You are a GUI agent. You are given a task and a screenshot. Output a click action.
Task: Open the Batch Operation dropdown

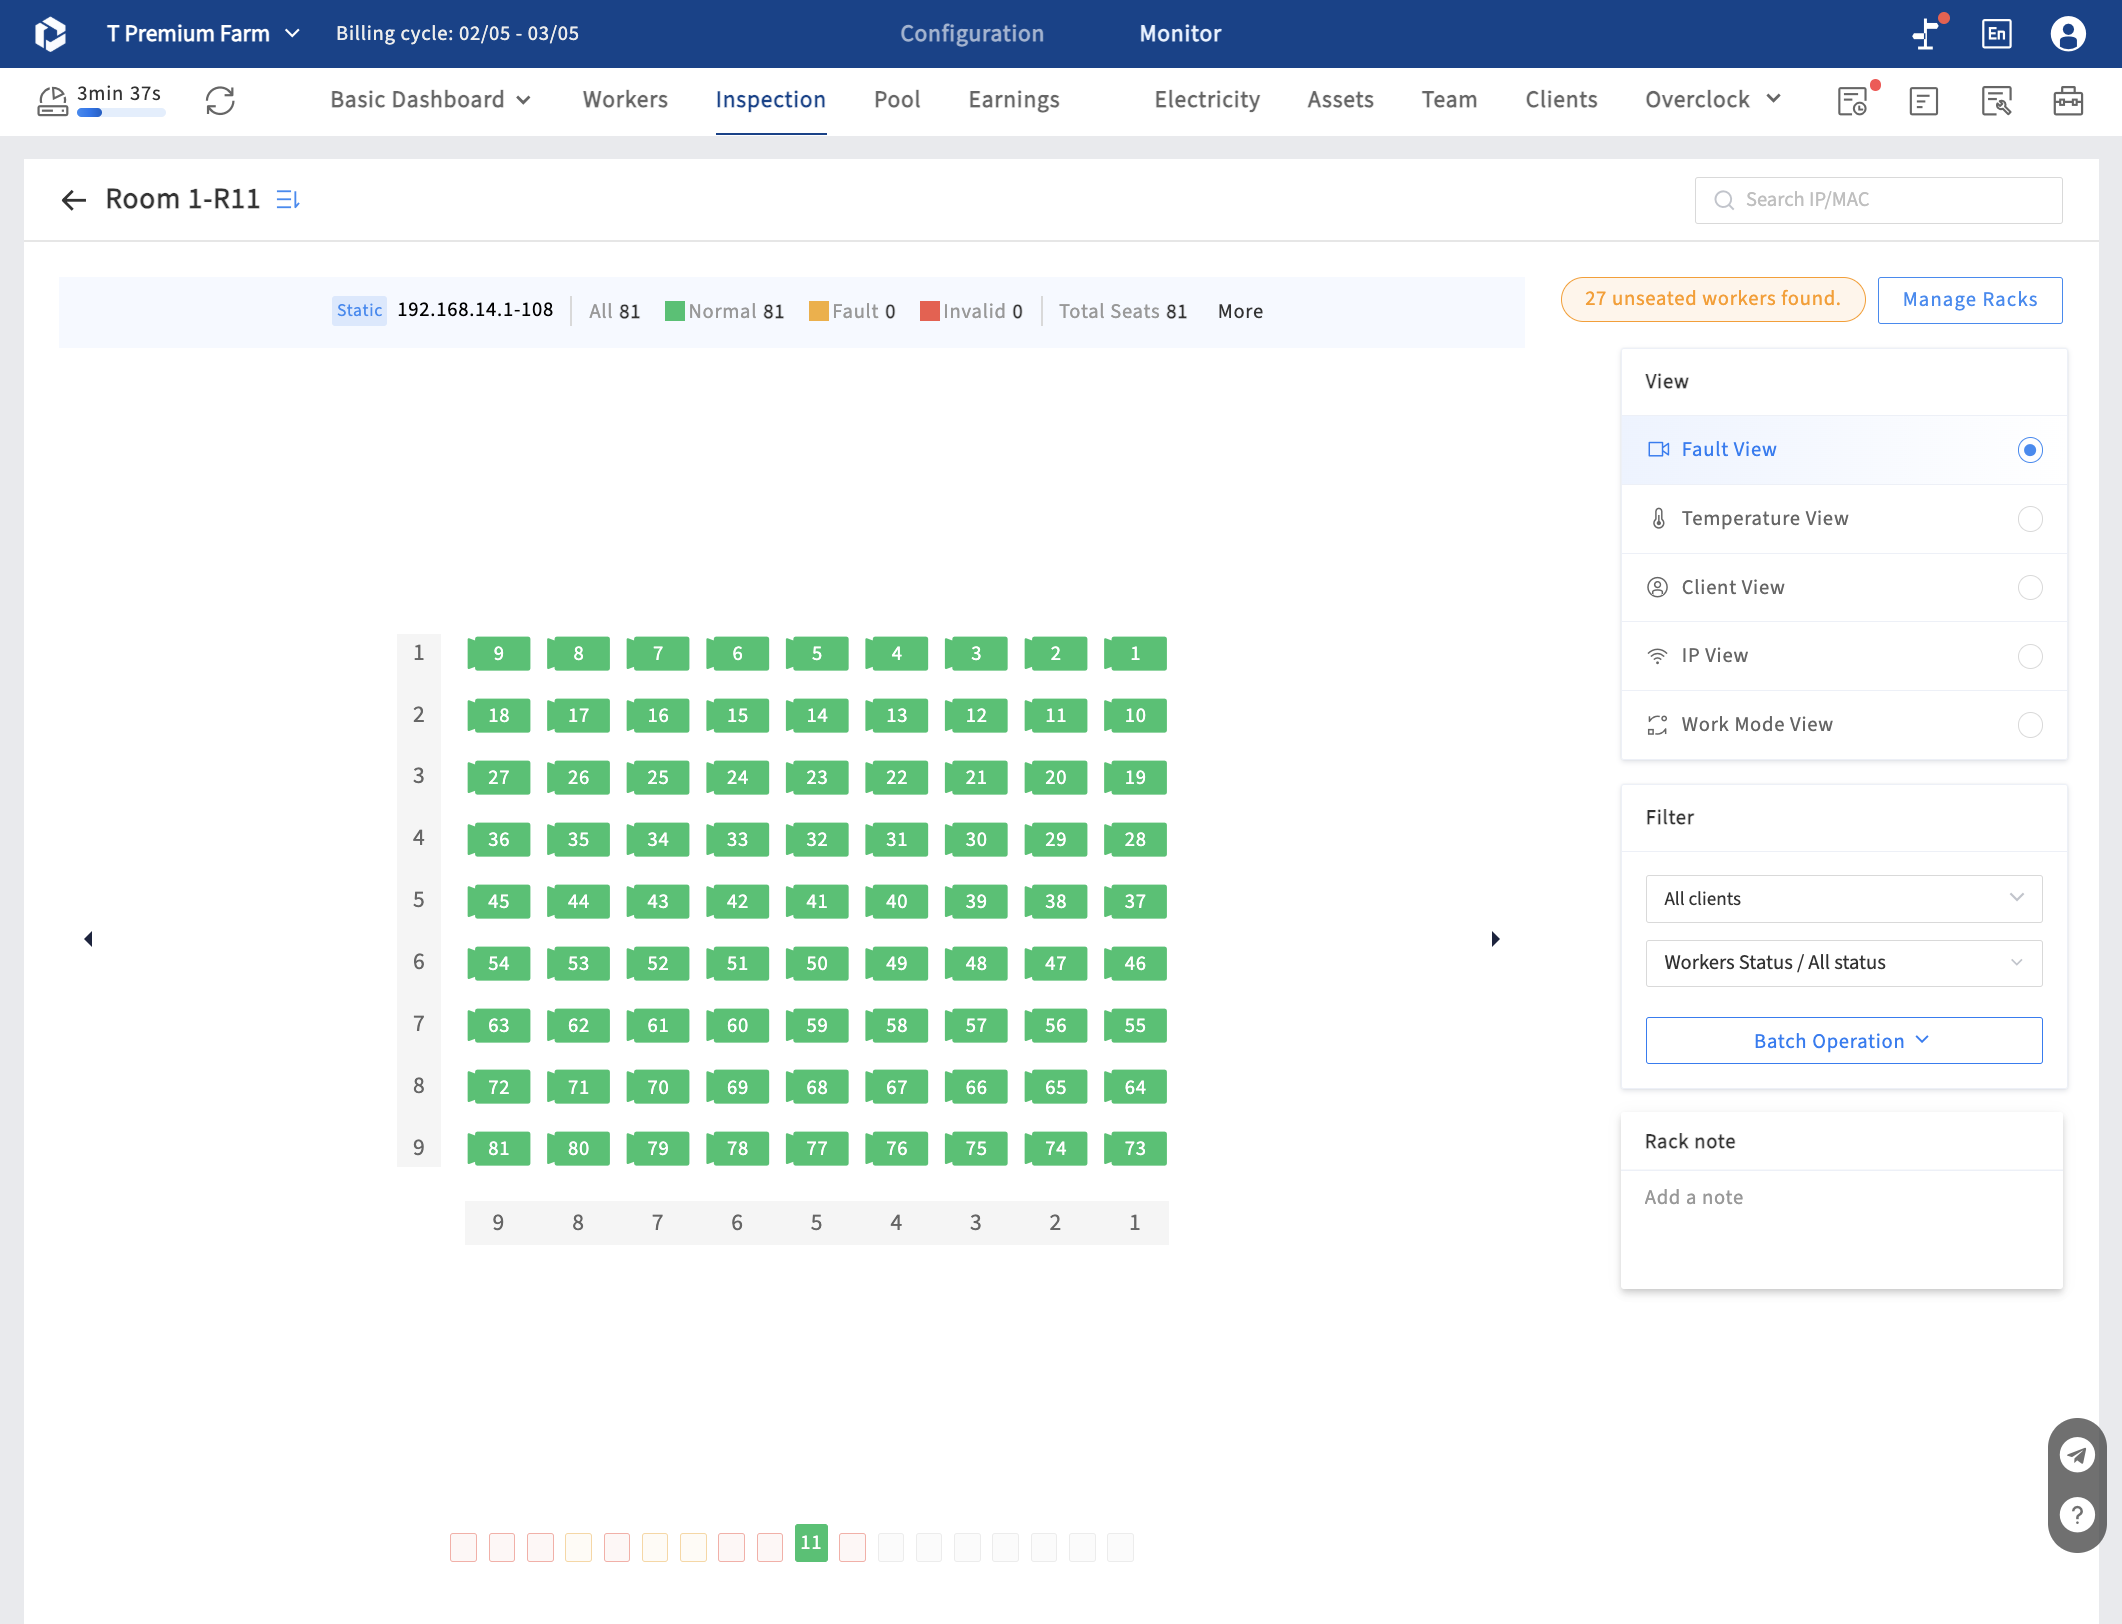point(1844,1041)
